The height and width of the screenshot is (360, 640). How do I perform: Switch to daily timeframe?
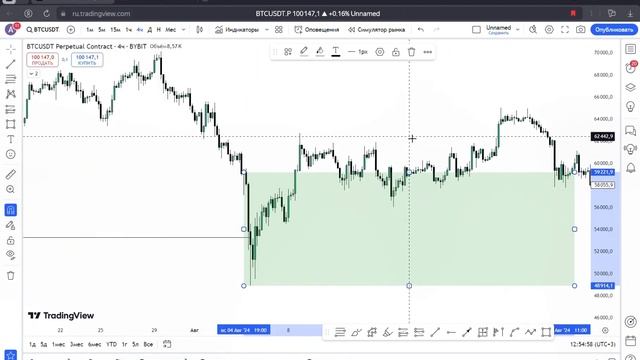[x=150, y=29]
